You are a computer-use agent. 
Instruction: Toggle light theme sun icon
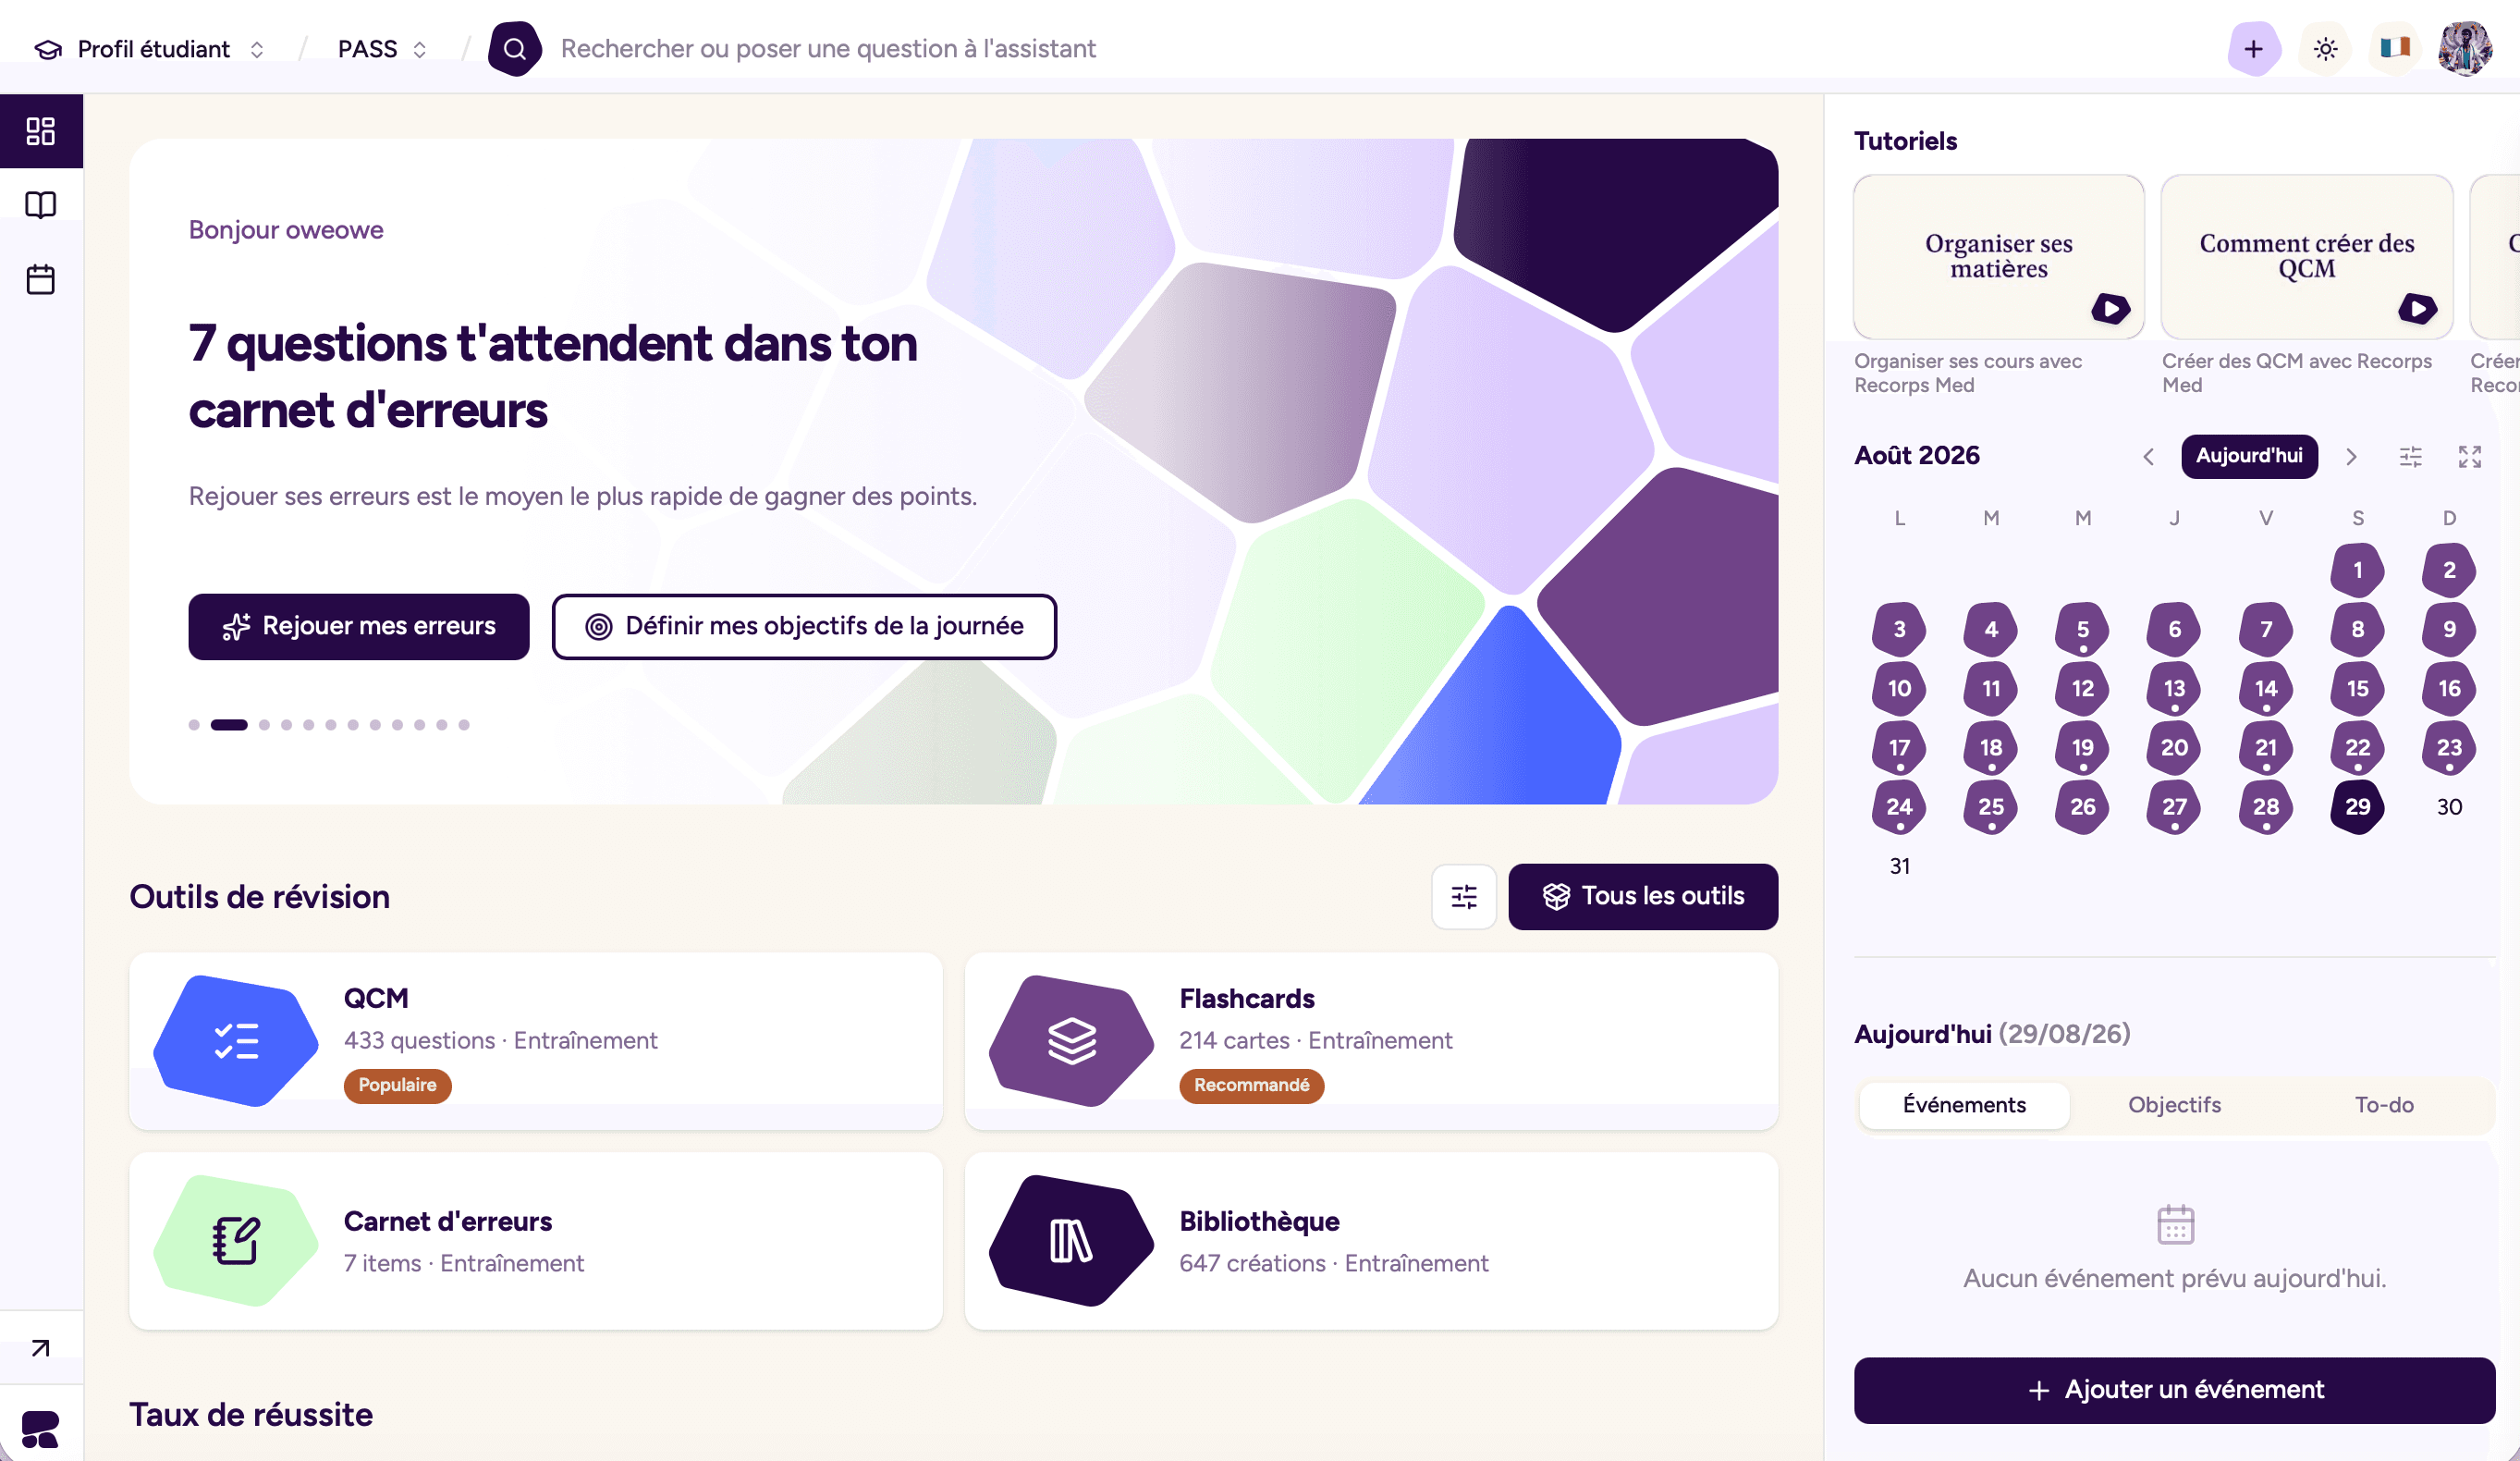(2325, 49)
